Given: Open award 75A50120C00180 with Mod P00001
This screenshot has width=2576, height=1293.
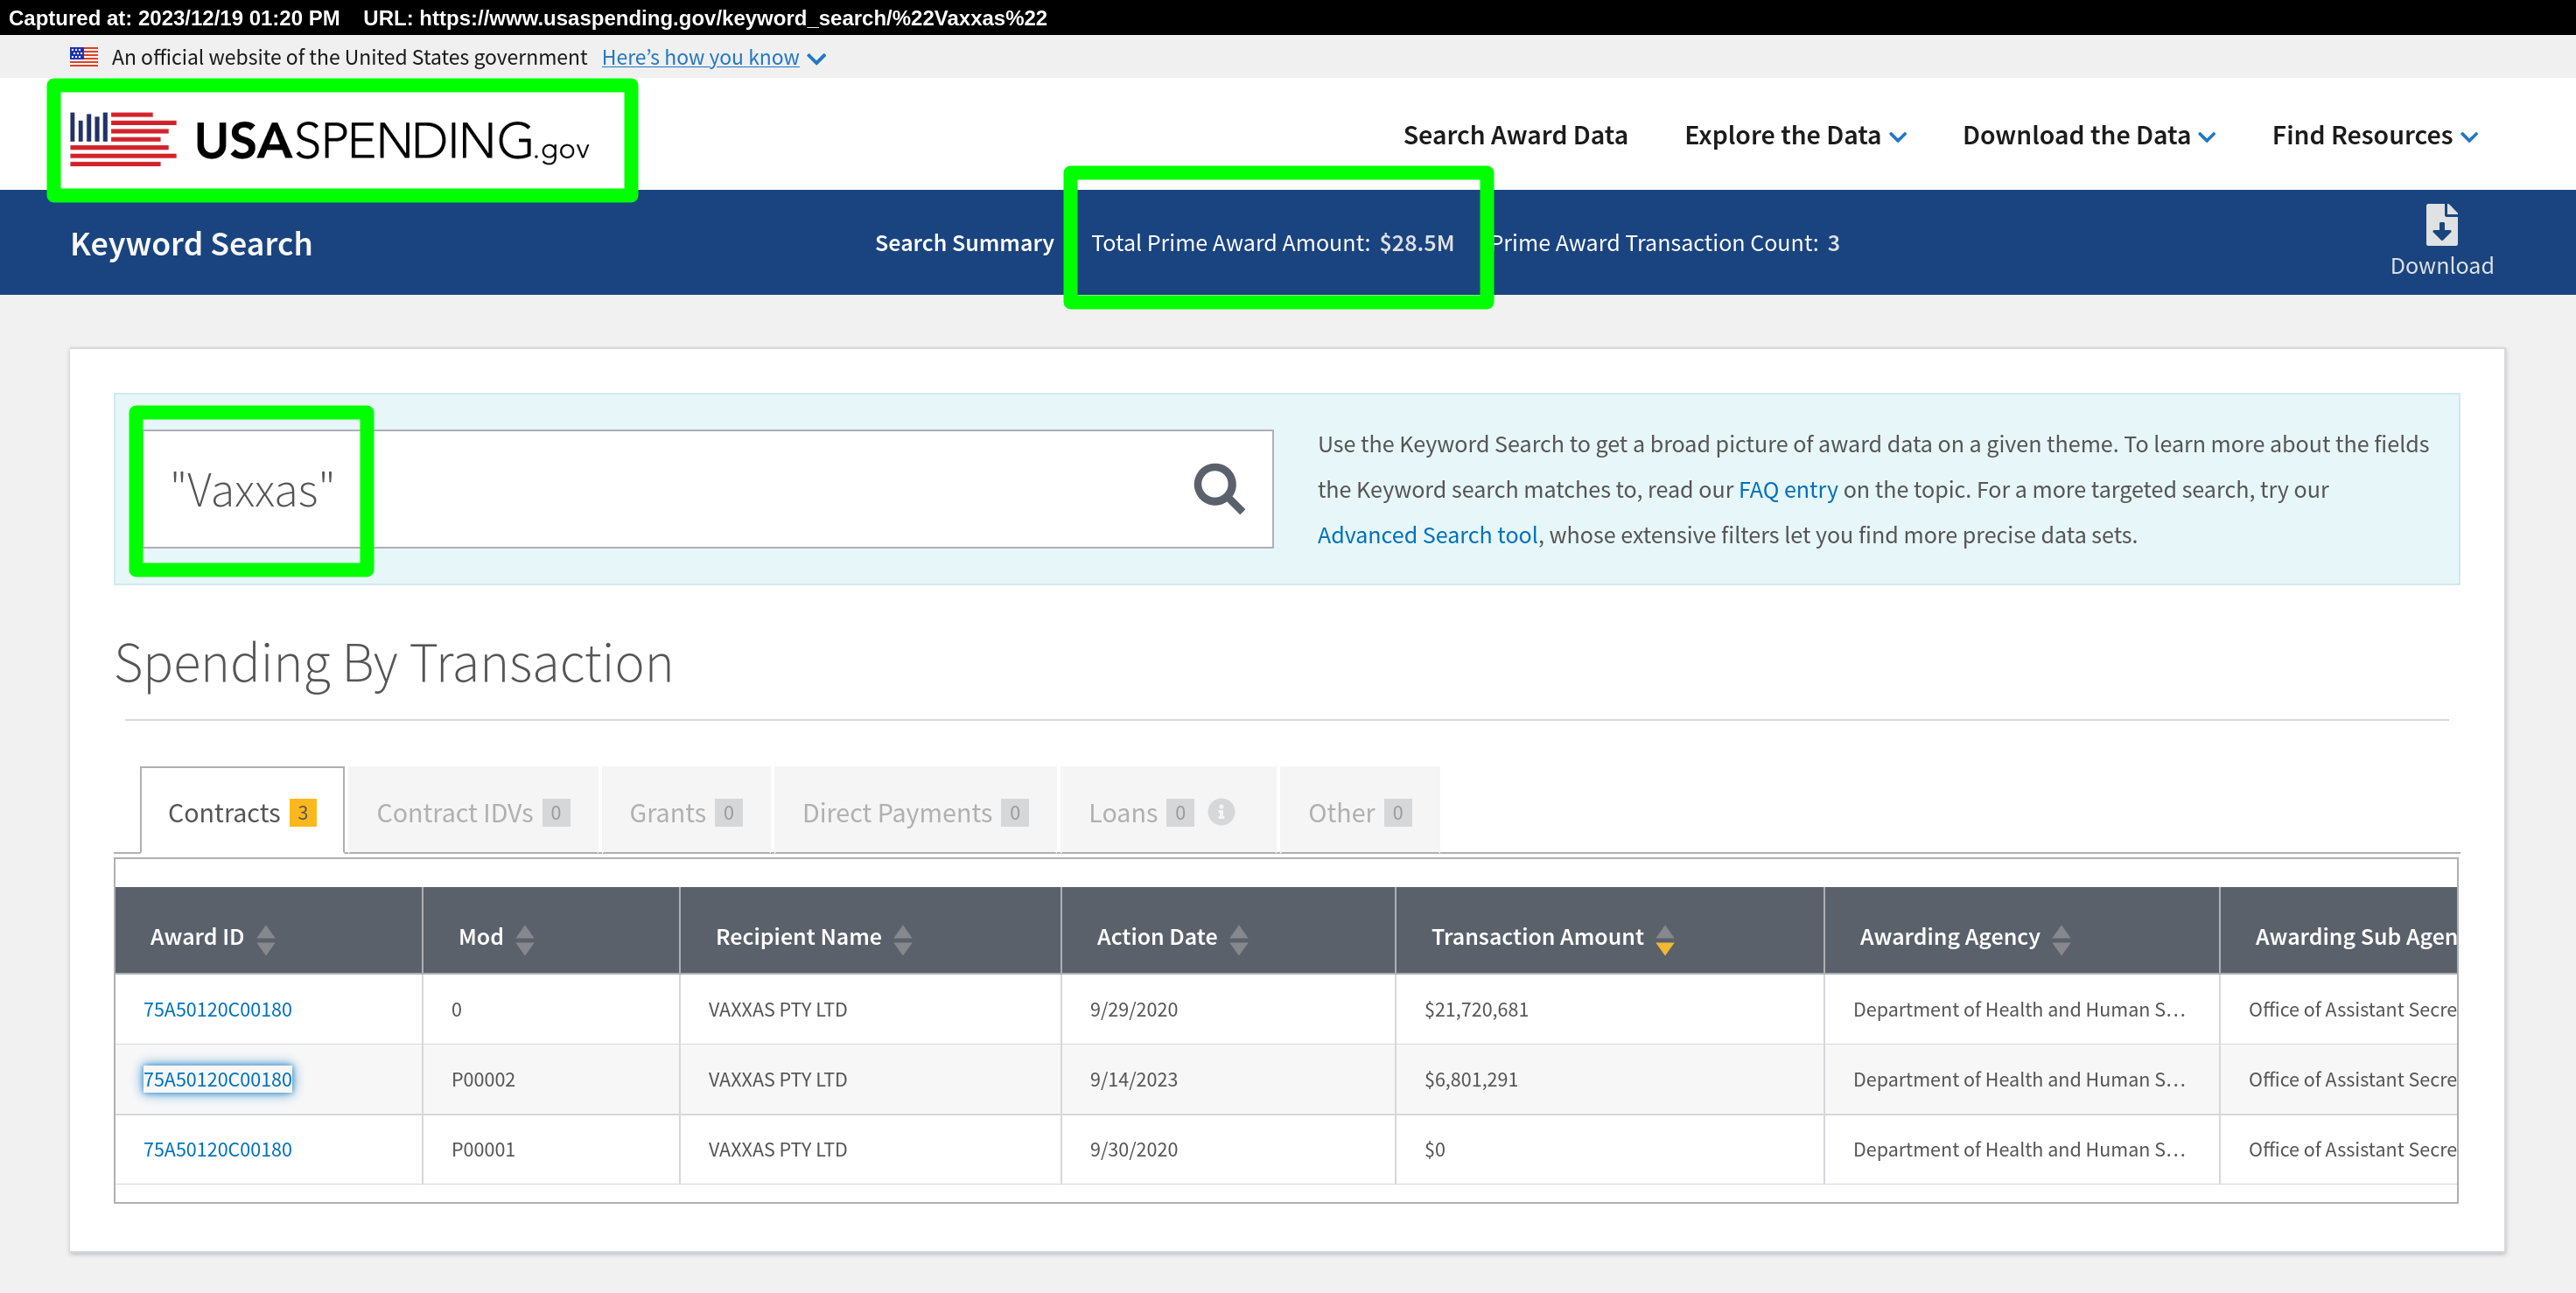Looking at the screenshot, I should click(217, 1149).
